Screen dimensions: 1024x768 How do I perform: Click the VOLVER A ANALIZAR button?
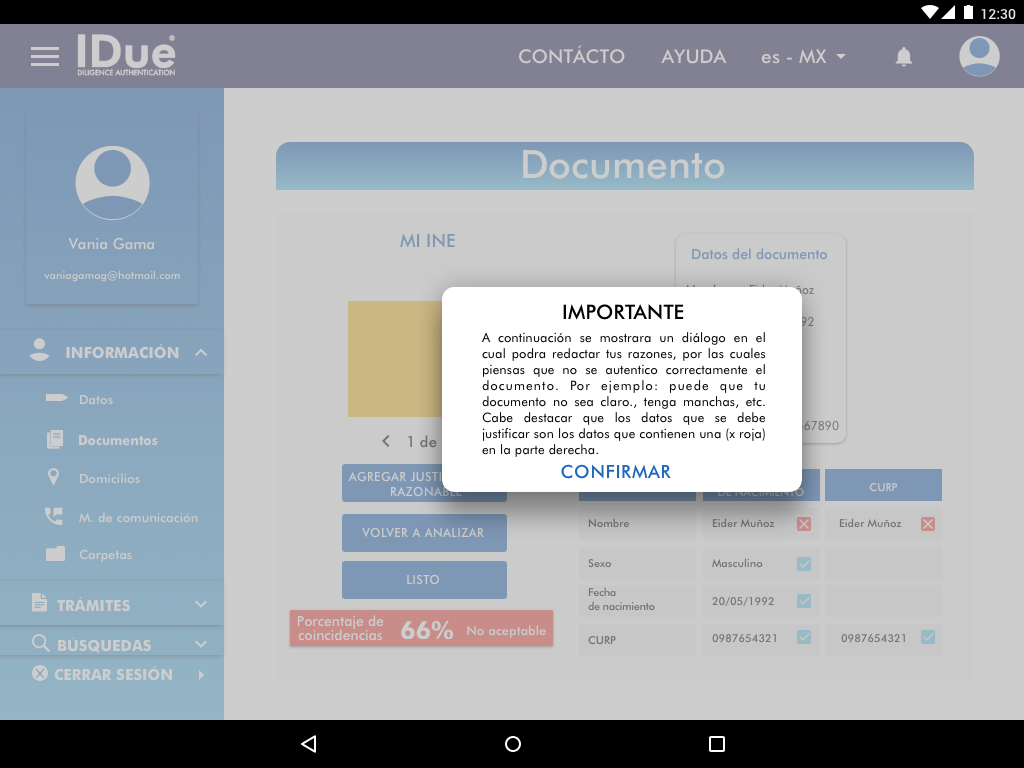coord(424,533)
